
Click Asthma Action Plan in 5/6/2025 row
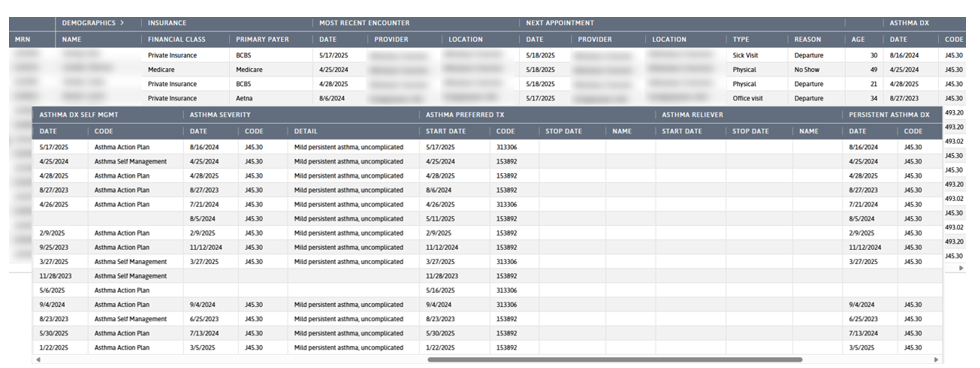click(x=122, y=291)
